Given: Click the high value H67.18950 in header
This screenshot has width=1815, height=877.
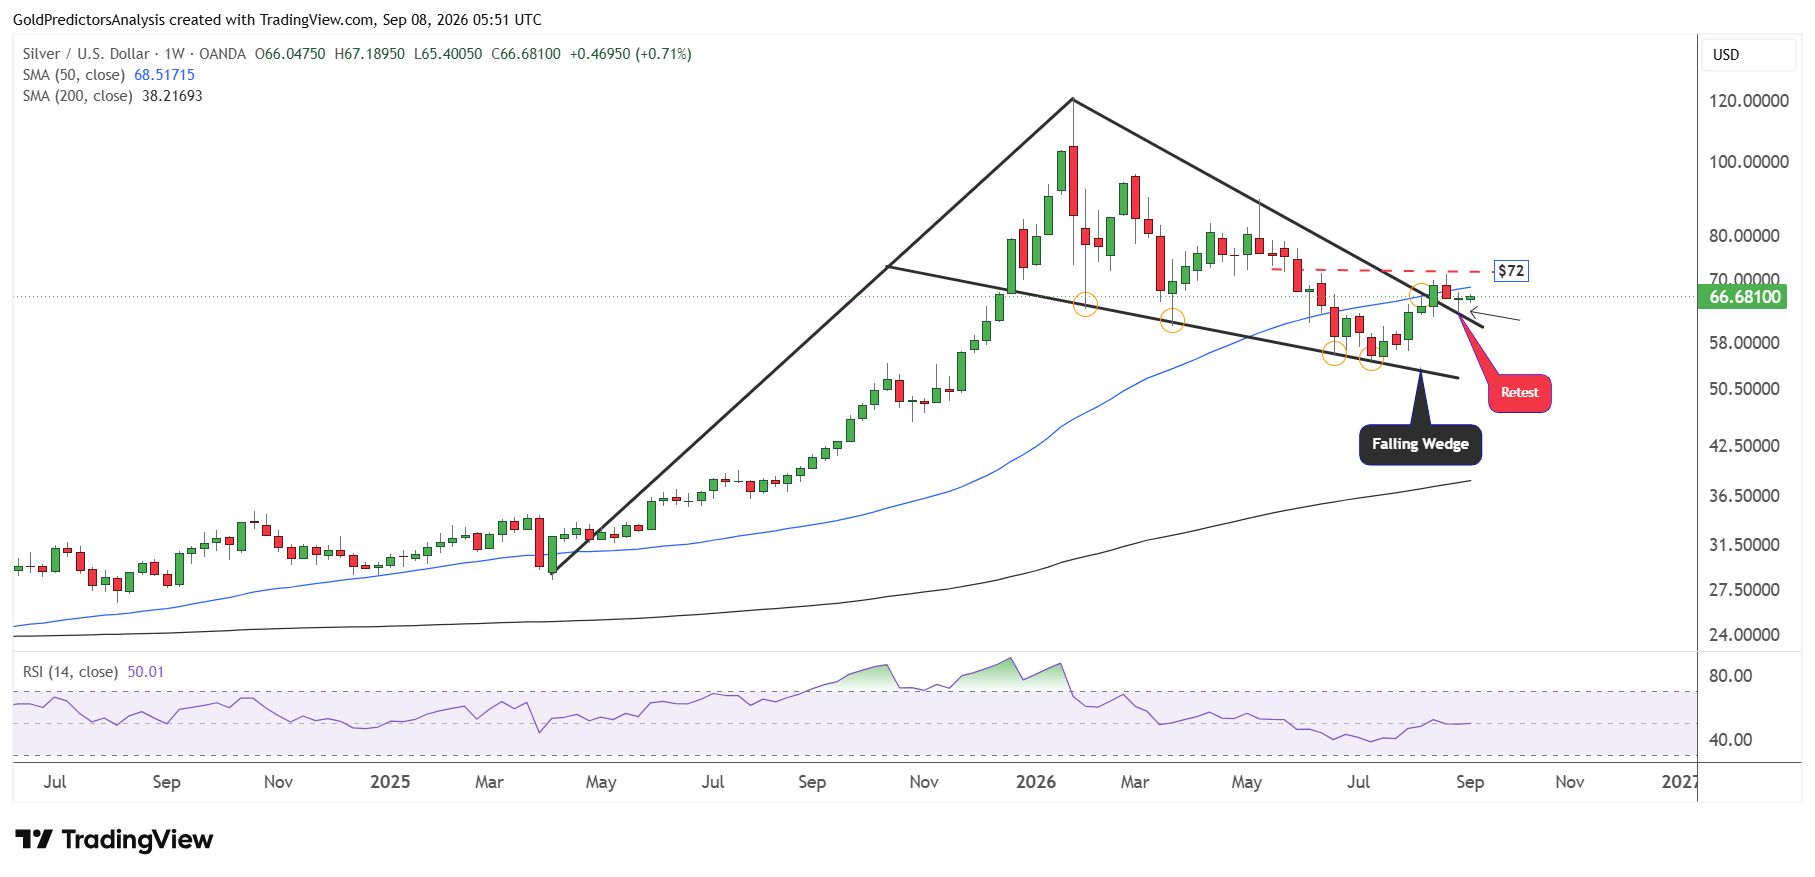Looking at the screenshot, I should (x=370, y=54).
